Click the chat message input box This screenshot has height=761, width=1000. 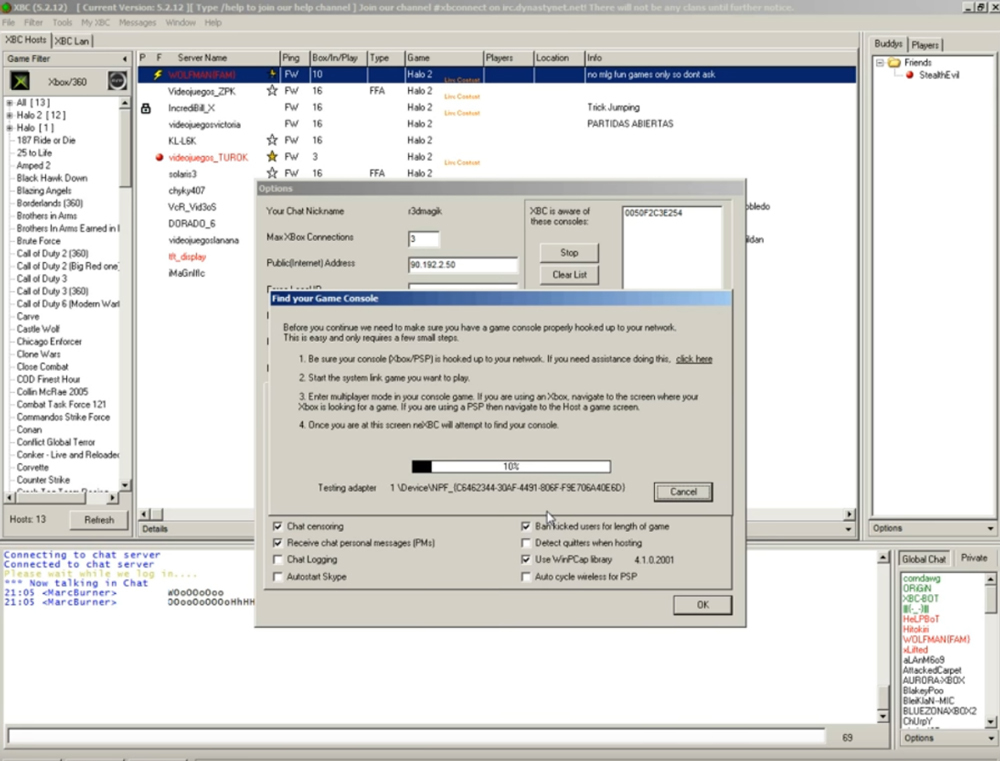(x=416, y=737)
